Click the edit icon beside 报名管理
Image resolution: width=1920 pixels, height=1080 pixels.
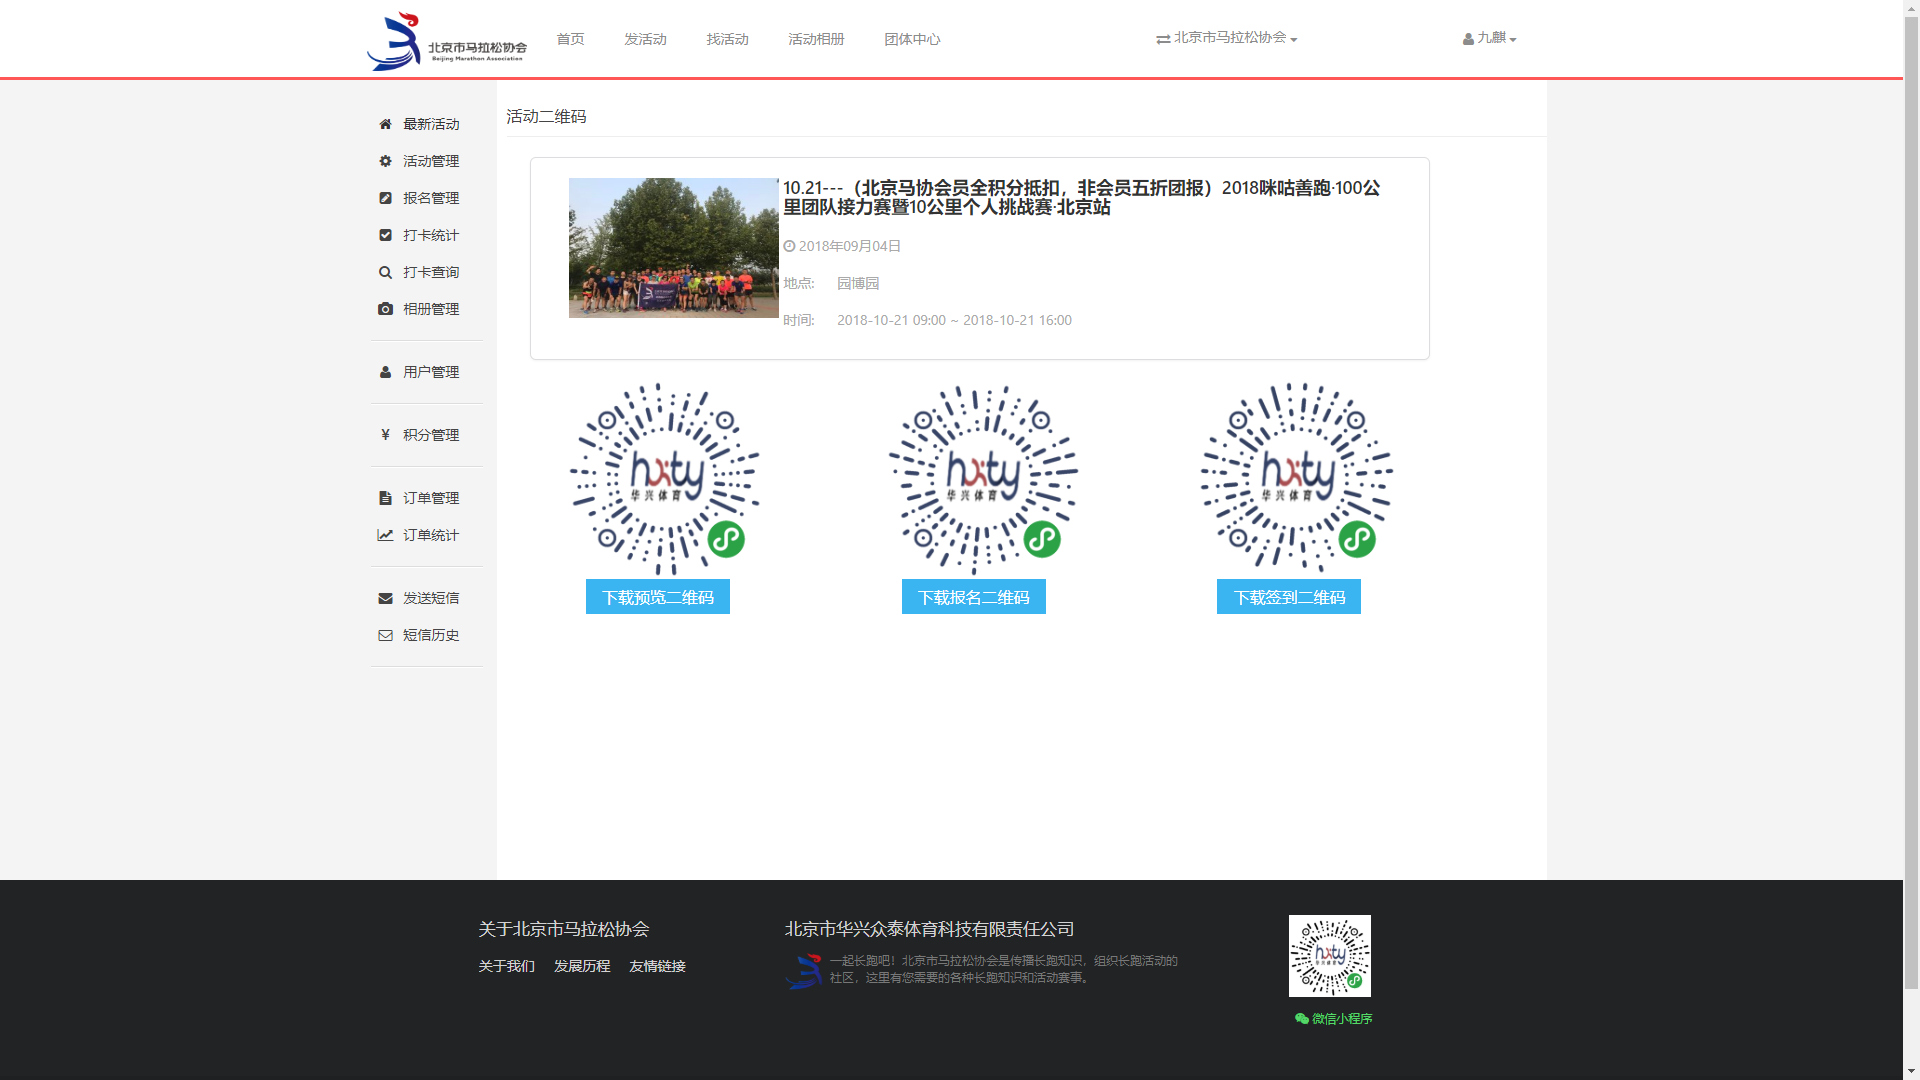385,198
